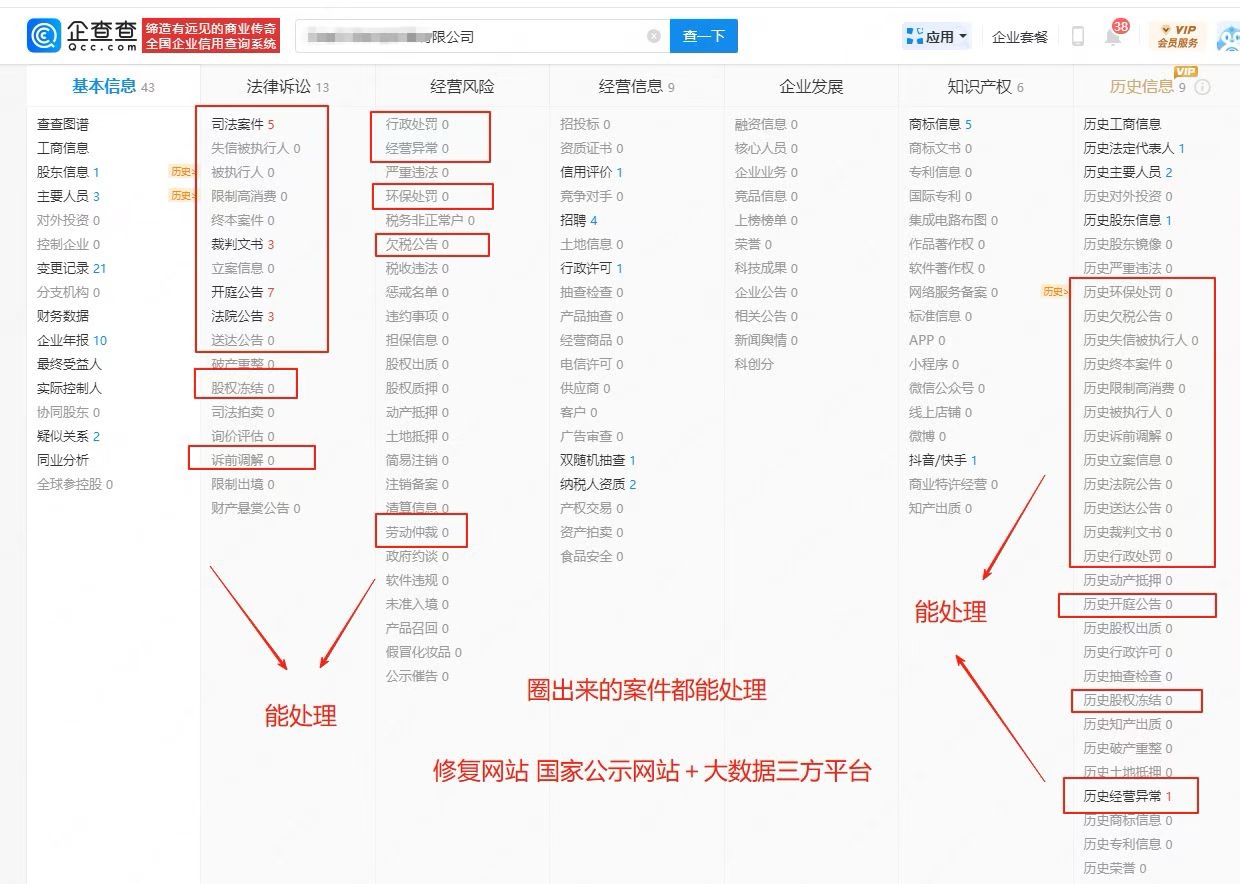1240x884 pixels.
Task: Open 变更记录 under basic info
Action: coord(63,268)
